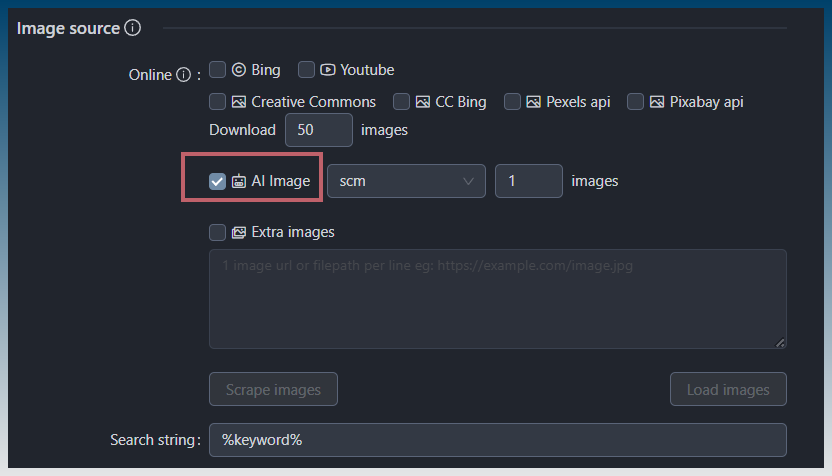The image size is (832, 476).
Task: Click the Pexels api picture icon
Action: [533, 102]
